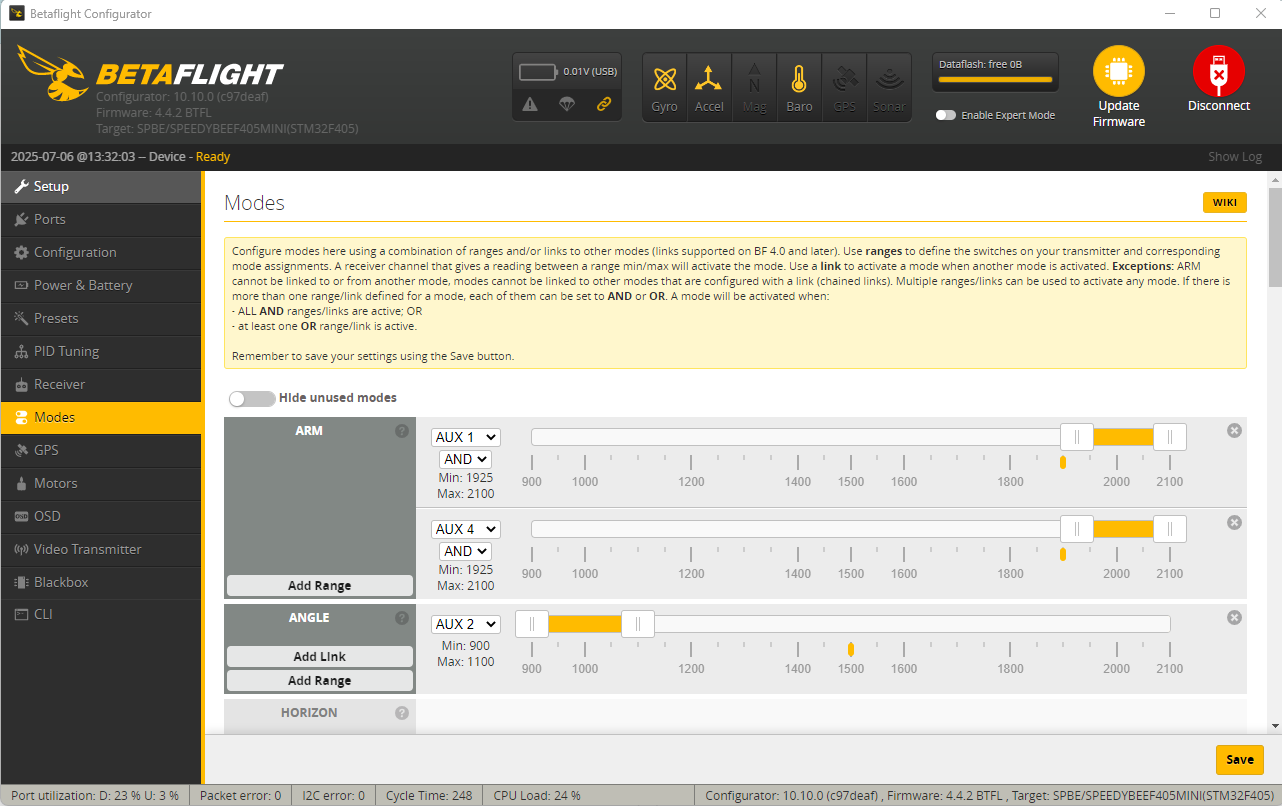Click the Baro sensor icon
1282x806 pixels.
tap(799, 88)
